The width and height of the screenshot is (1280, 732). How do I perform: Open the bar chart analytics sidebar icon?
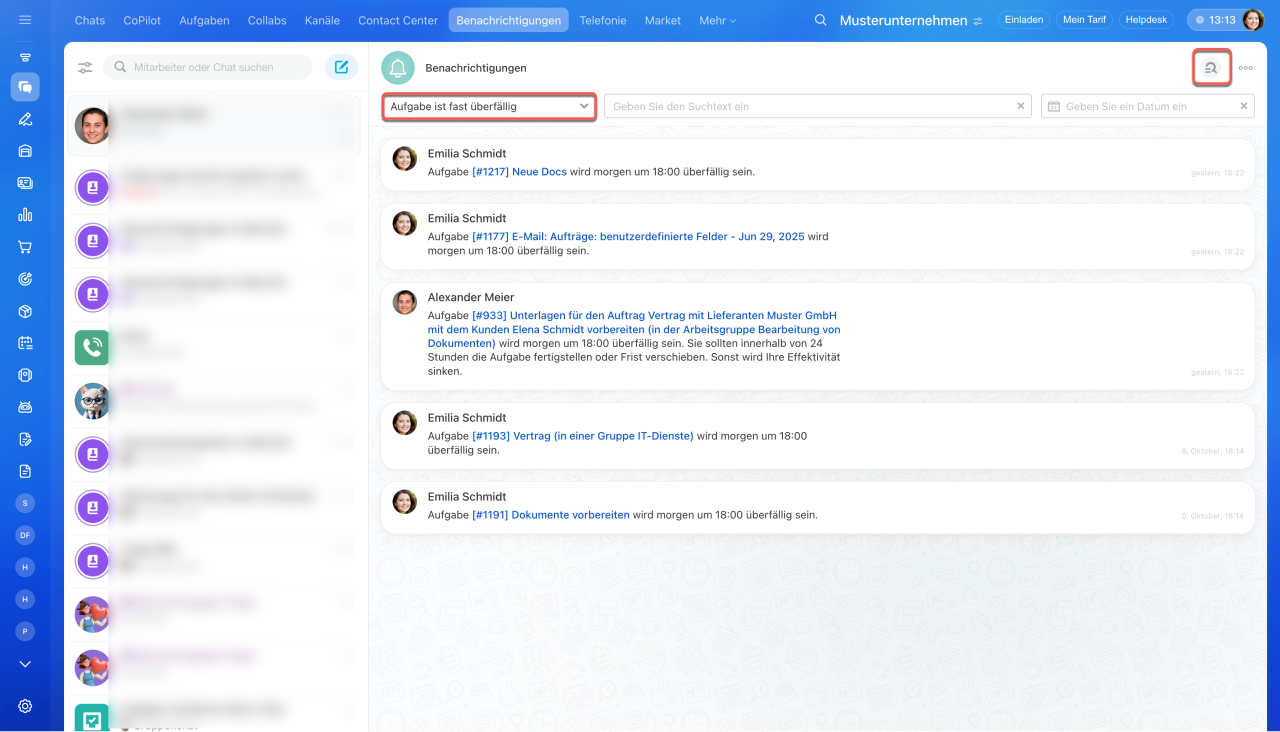pyautogui.click(x=25, y=215)
